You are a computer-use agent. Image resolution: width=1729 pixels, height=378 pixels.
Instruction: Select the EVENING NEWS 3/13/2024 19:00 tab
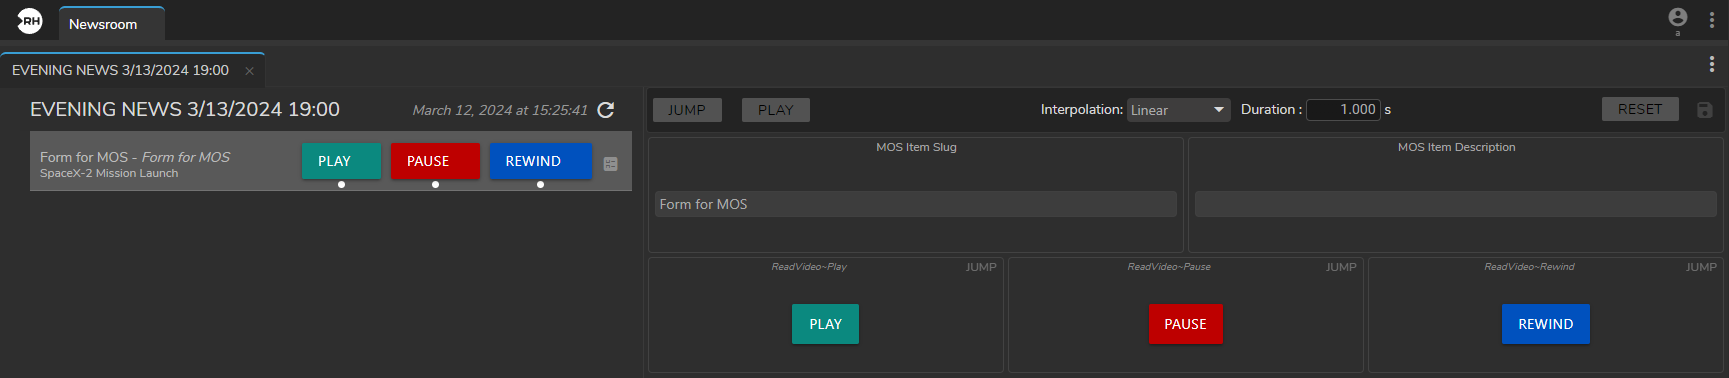pos(120,70)
